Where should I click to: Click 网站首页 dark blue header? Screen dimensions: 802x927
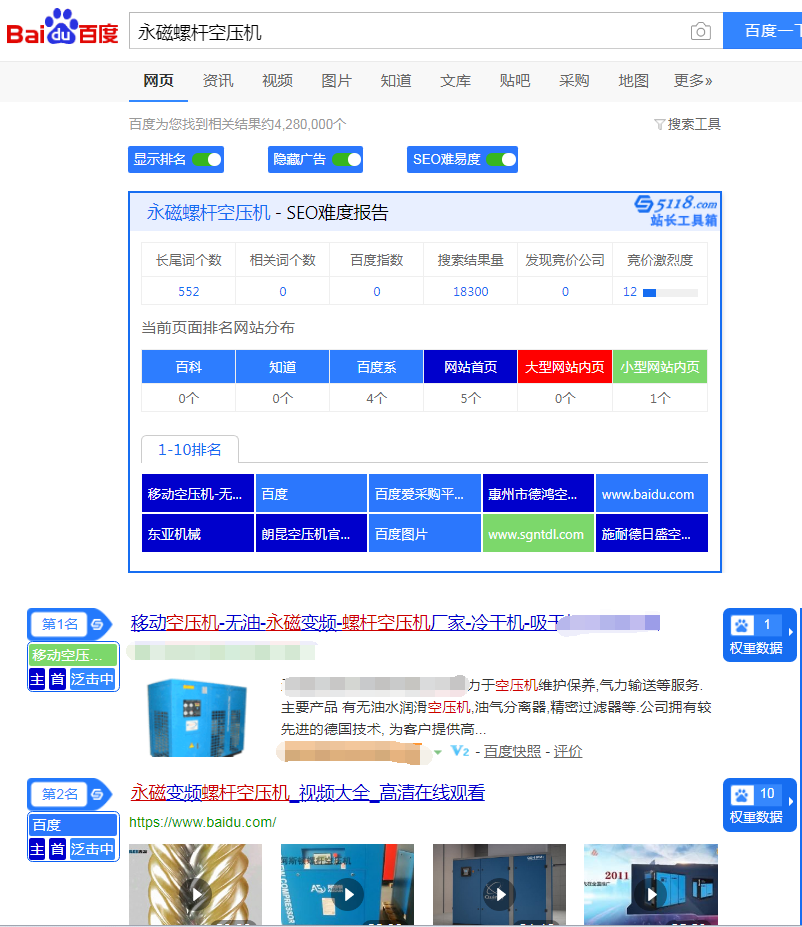pyautogui.click(x=470, y=367)
